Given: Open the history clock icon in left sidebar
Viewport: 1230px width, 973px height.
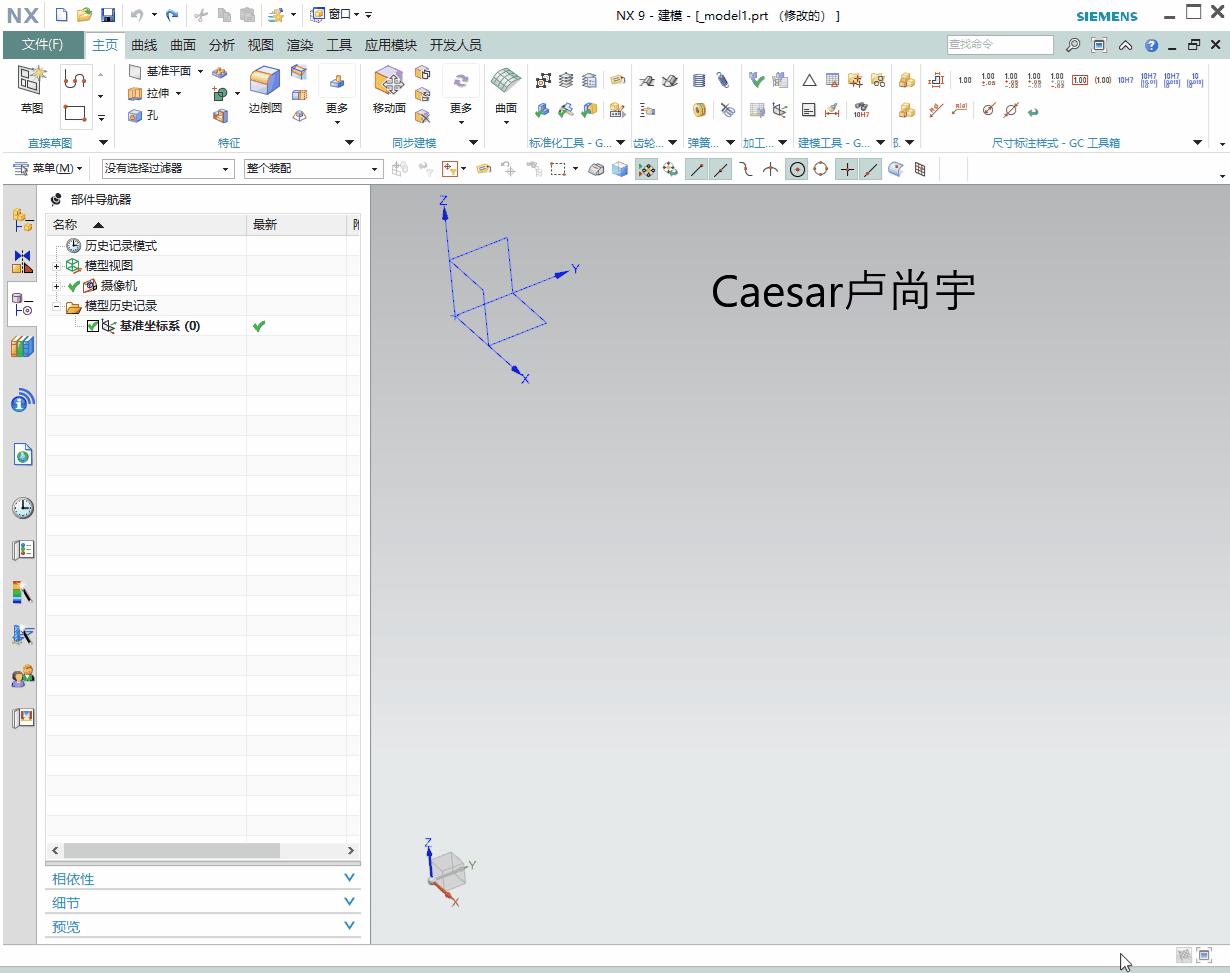Looking at the screenshot, I should [x=22, y=508].
